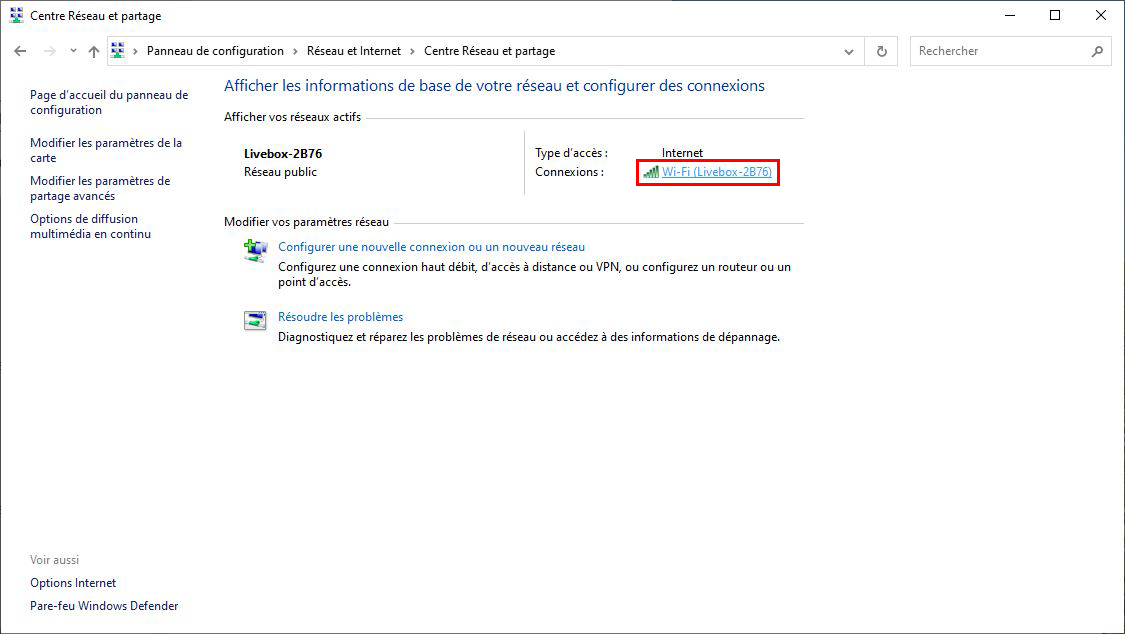Maximize the Centre Réseau et partage window
The height and width of the screenshot is (634, 1125).
pyautogui.click(x=1055, y=15)
